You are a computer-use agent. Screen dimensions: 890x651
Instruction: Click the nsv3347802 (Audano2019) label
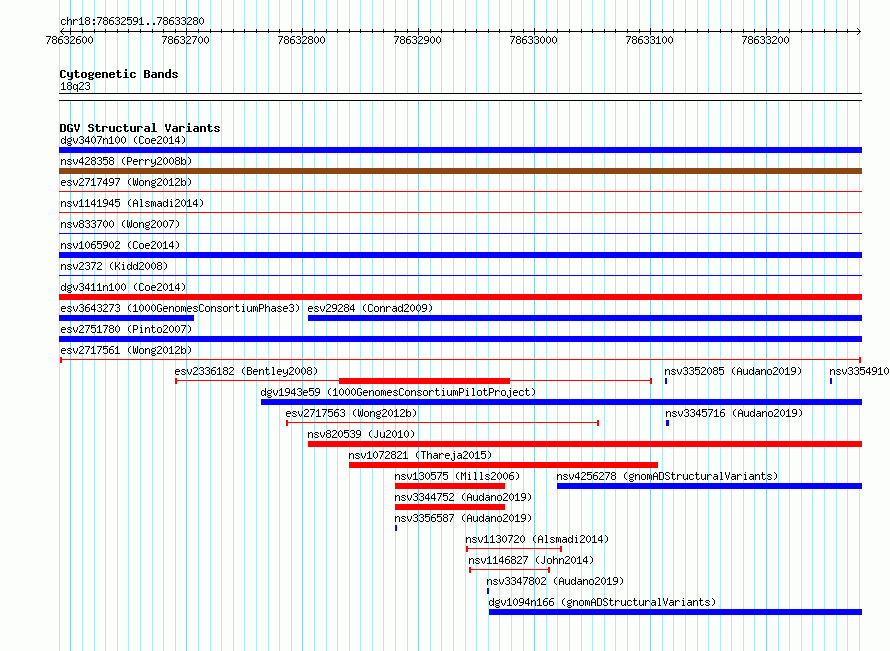[x=555, y=581]
